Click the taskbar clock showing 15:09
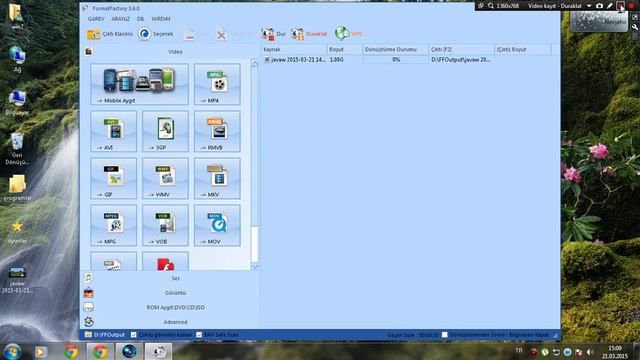The image size is (640, 360). click(x=615, y=352)
